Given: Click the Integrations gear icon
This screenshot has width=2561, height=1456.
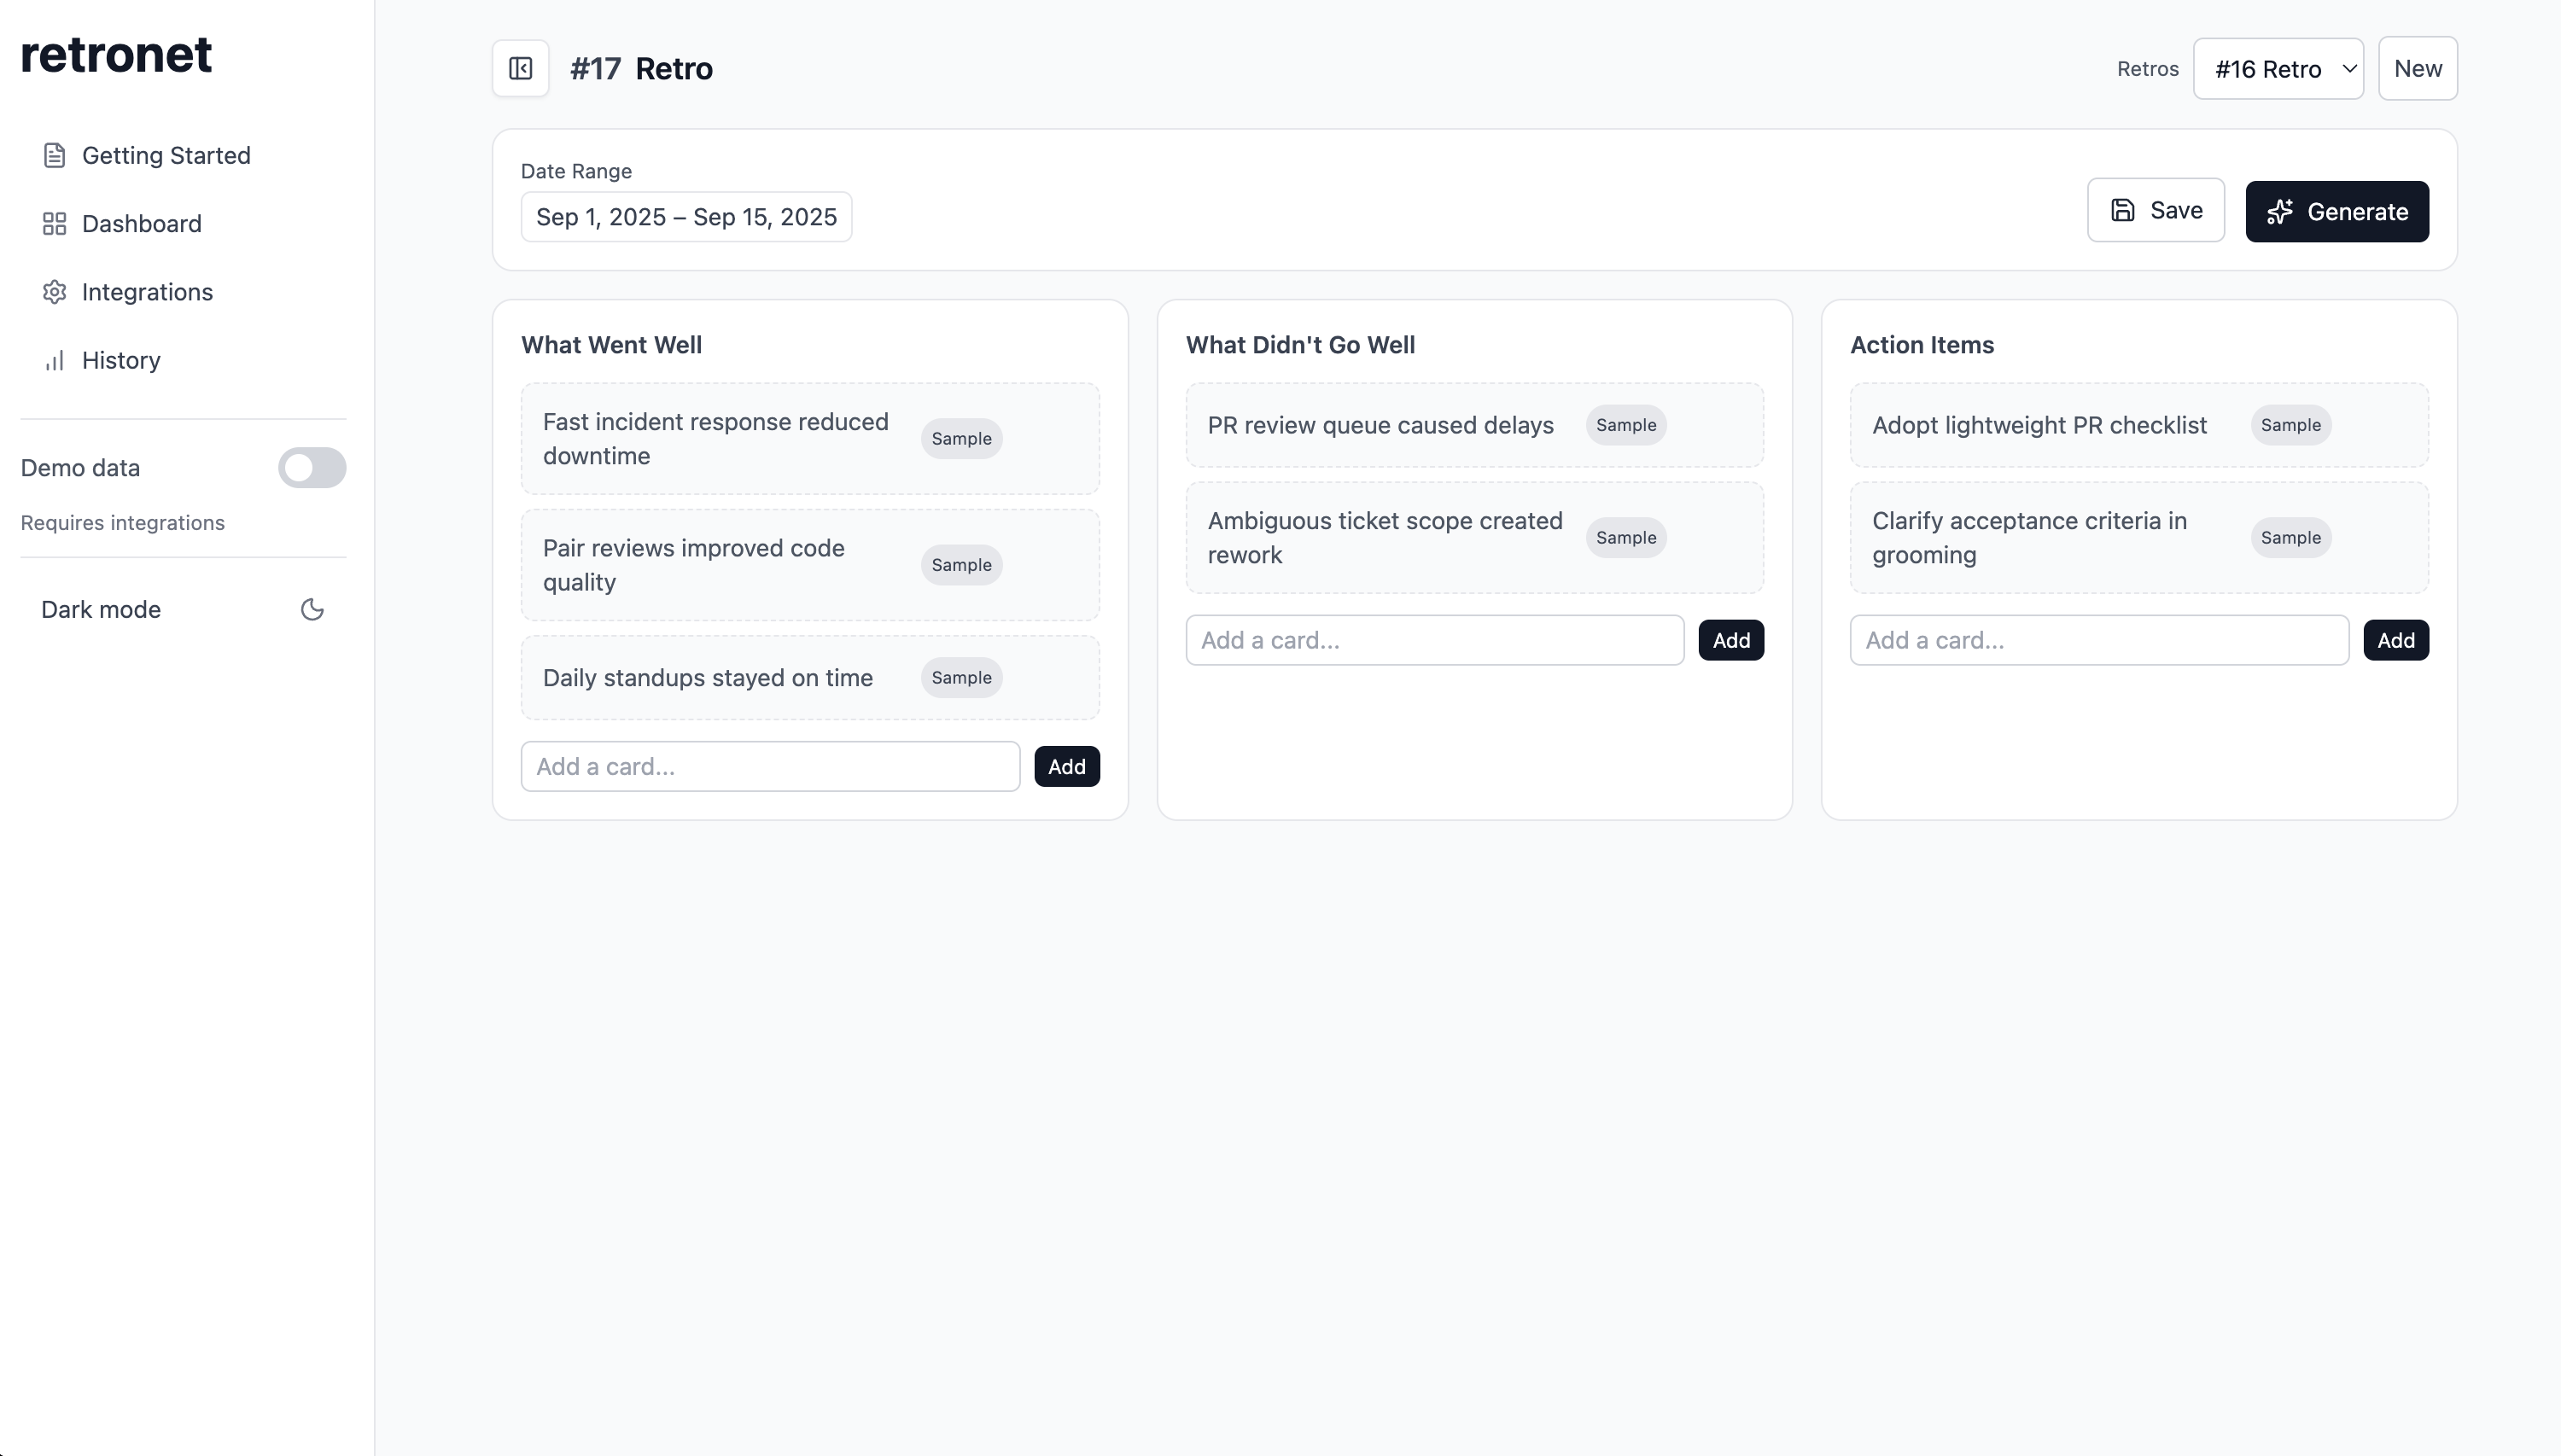Looking at the screenshot, I should (54, 292).
